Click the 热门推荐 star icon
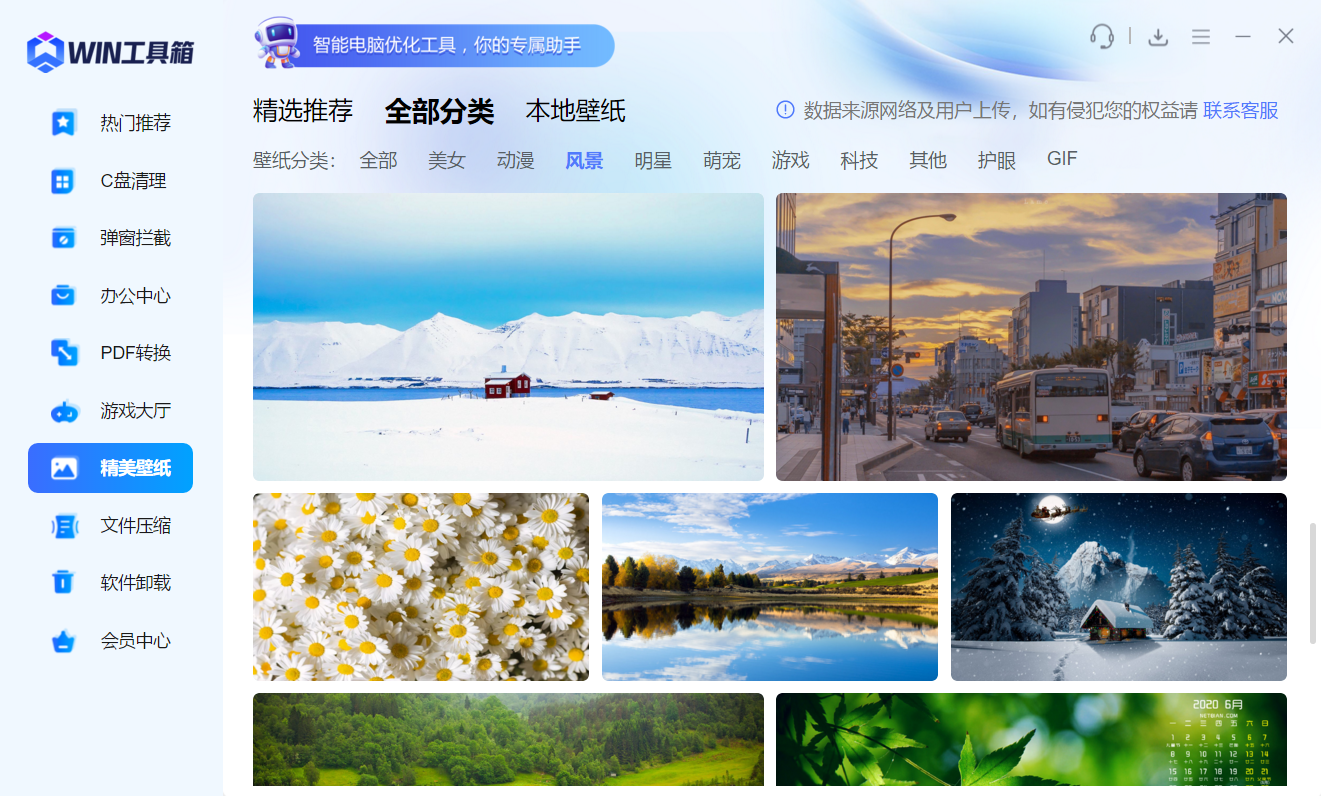 coord(64,123)
